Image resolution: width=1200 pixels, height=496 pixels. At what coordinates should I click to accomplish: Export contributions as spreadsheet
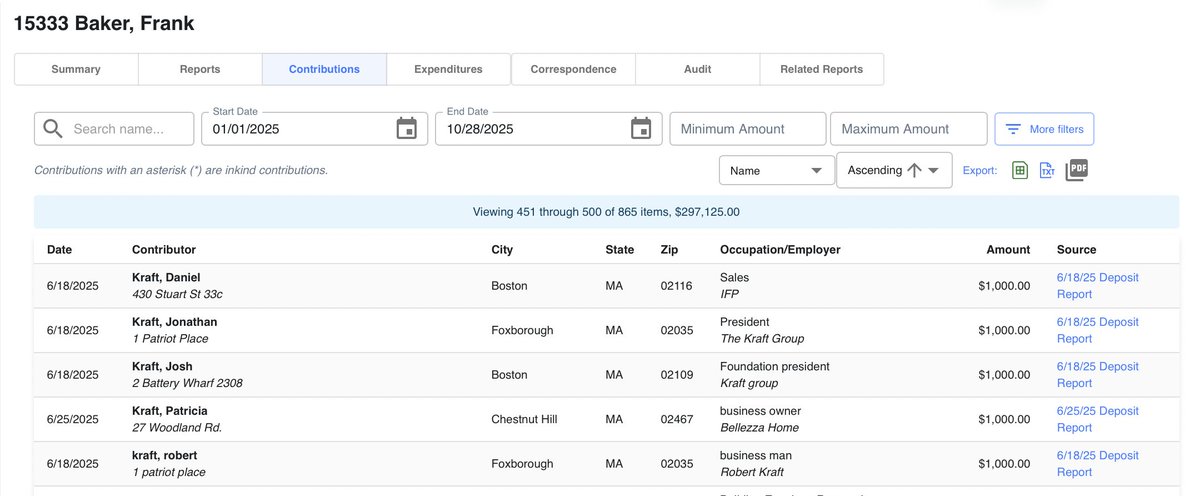point(1020,170)
